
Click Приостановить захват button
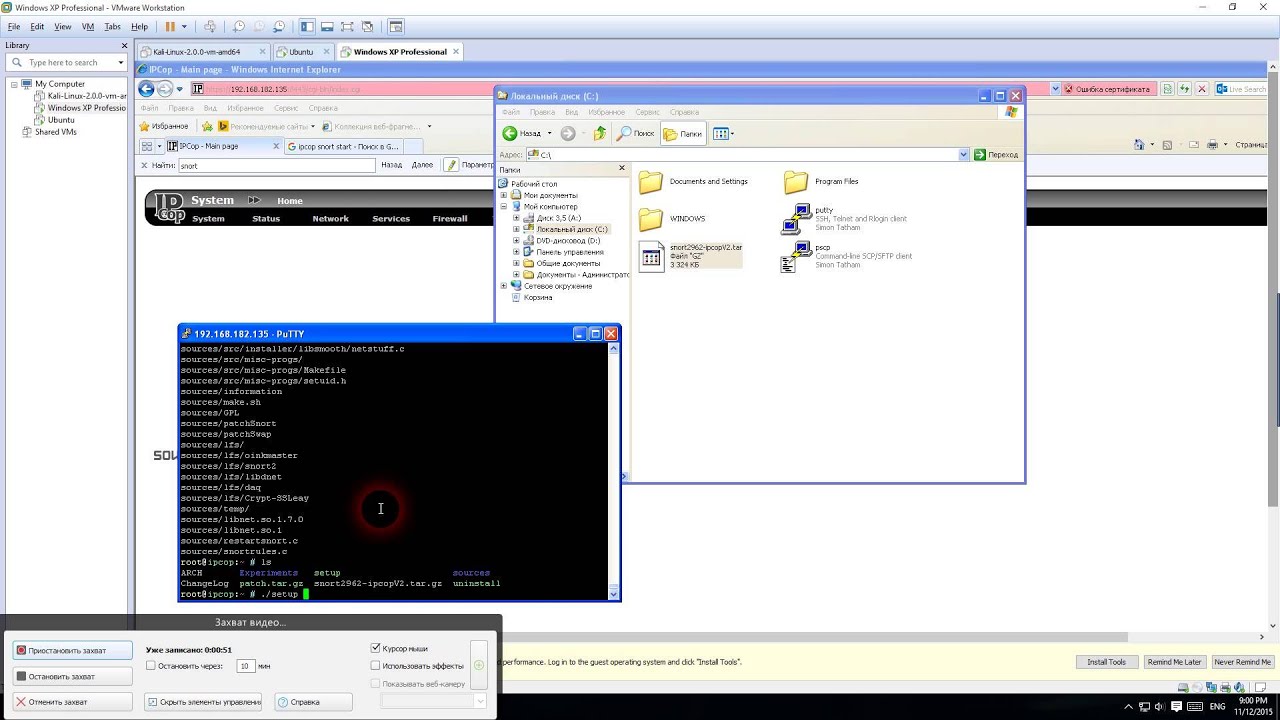click(x=72, y=650)
